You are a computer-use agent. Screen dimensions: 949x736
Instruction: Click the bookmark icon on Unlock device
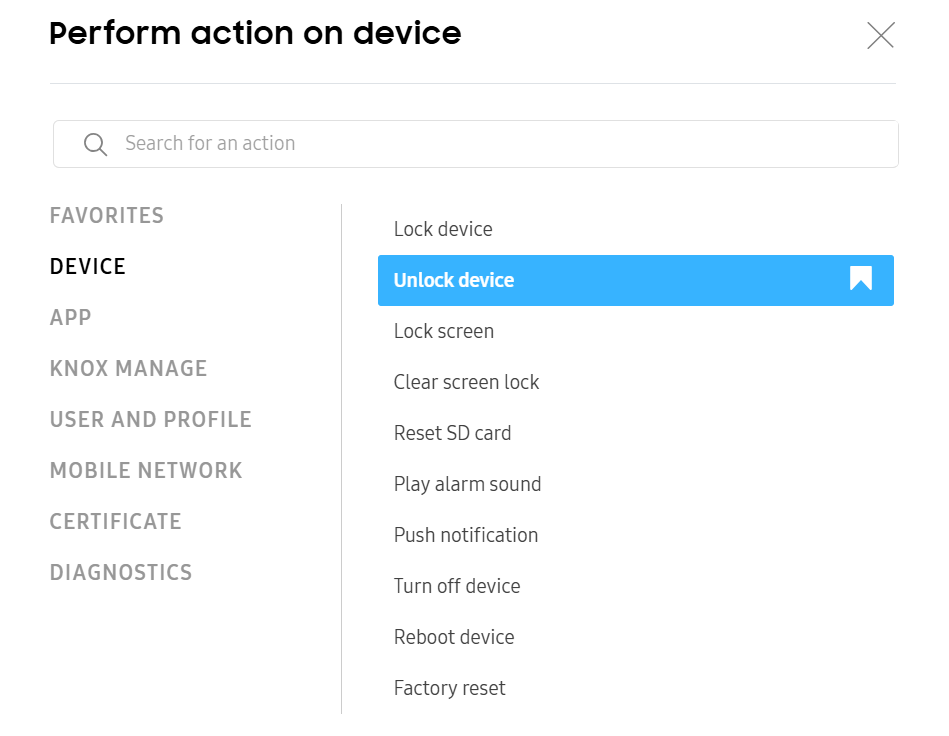(x=859, y=281)
